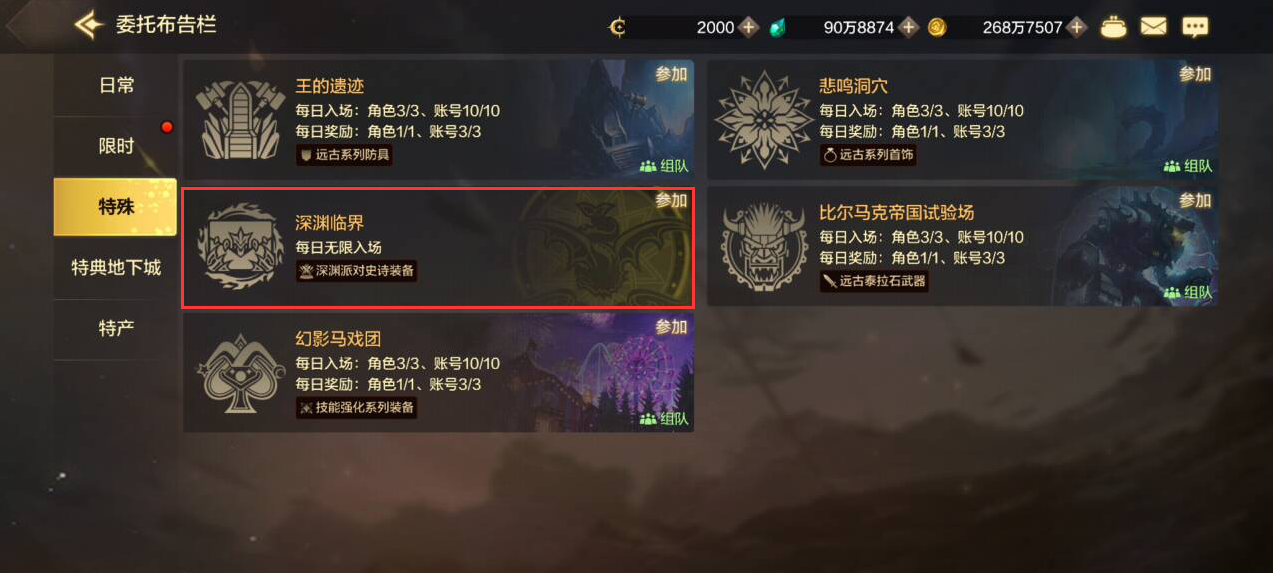Switch to the 日常 tab

[x=116, y=86]
